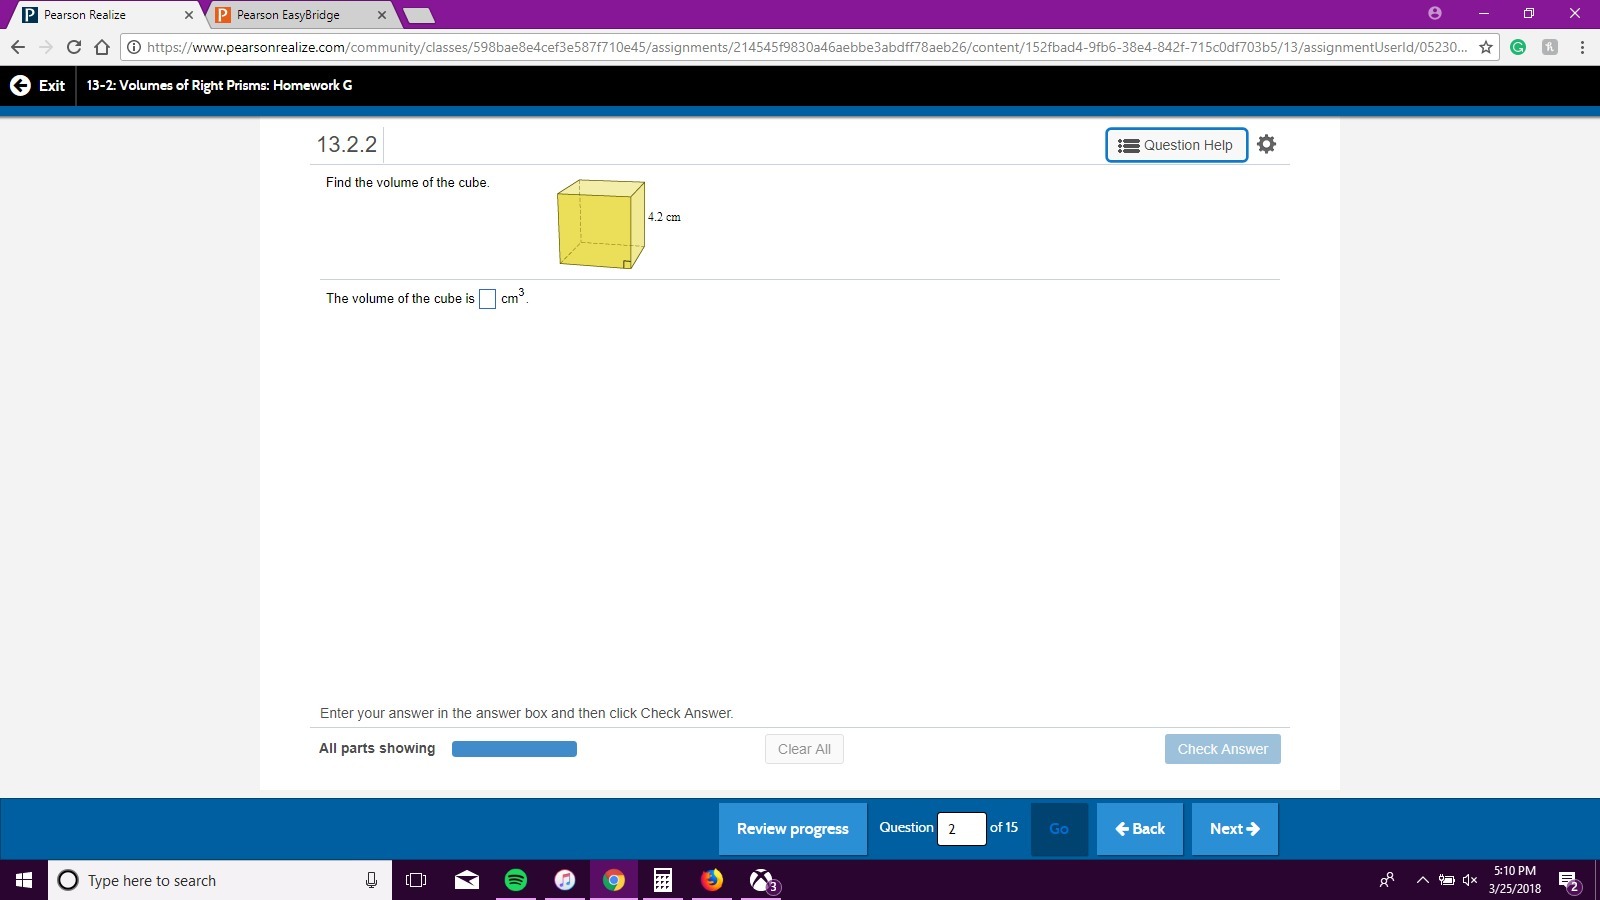View site information icon in address bar
The width and height of the screenshot is (1600, 900).
[134, 47]
